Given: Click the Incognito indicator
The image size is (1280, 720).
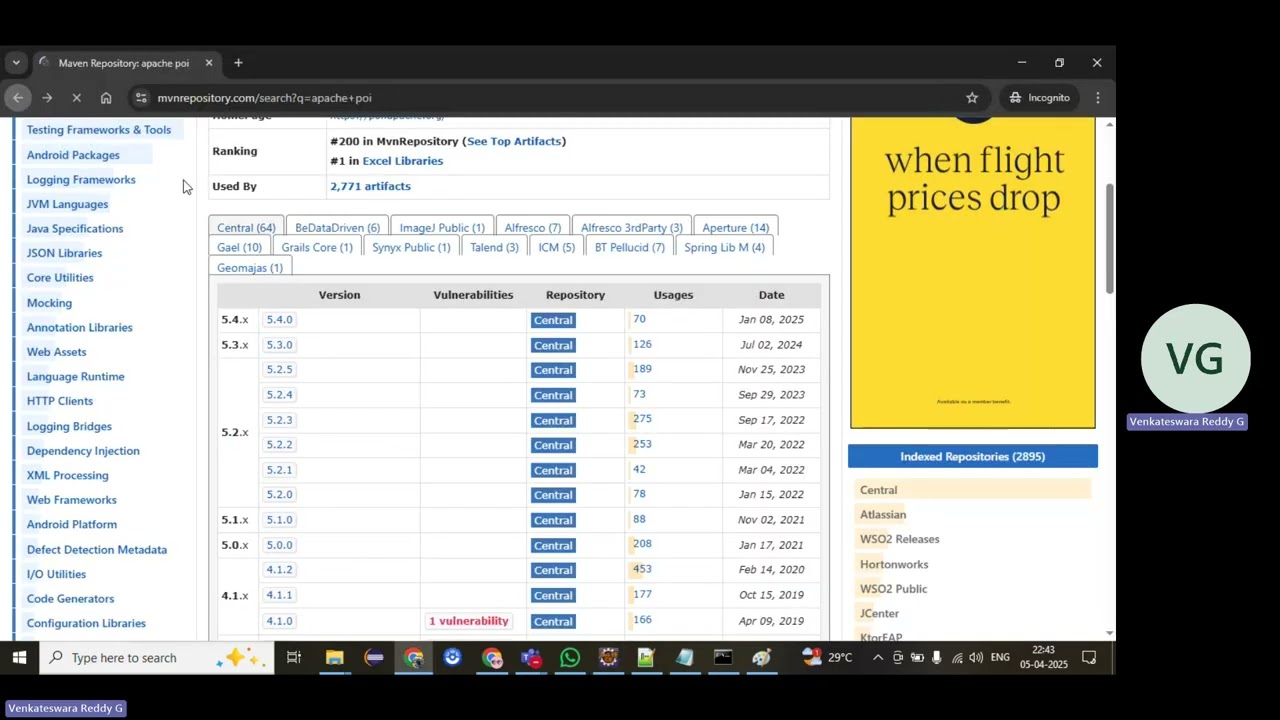Looking at the screenshot, I should pos(1040,98).
